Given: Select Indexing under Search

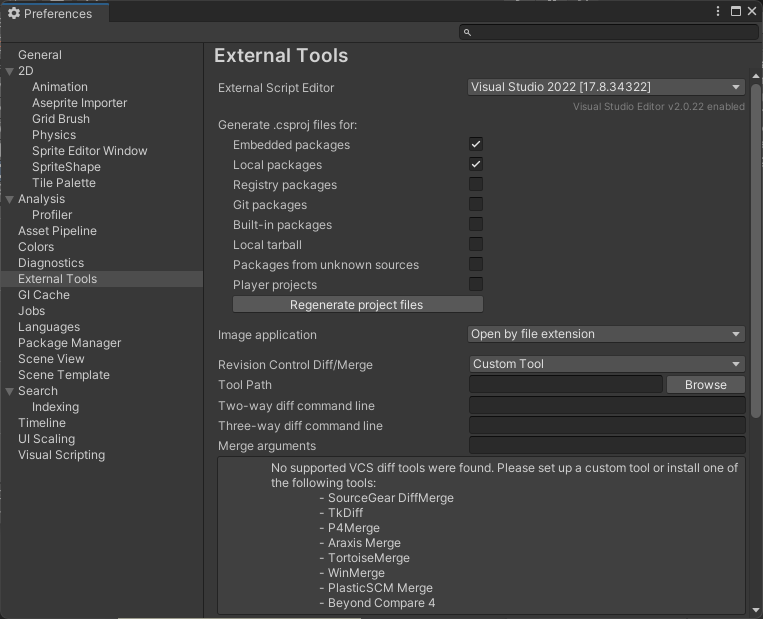Looking at the screenshot, I should point(55,407).
